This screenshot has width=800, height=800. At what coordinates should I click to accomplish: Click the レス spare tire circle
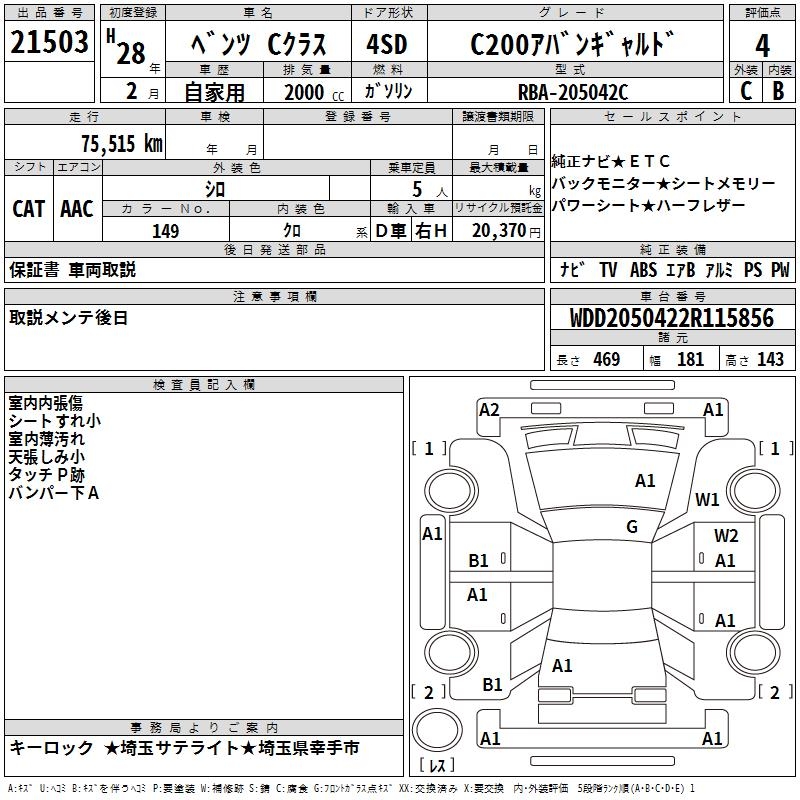[437, 730]
